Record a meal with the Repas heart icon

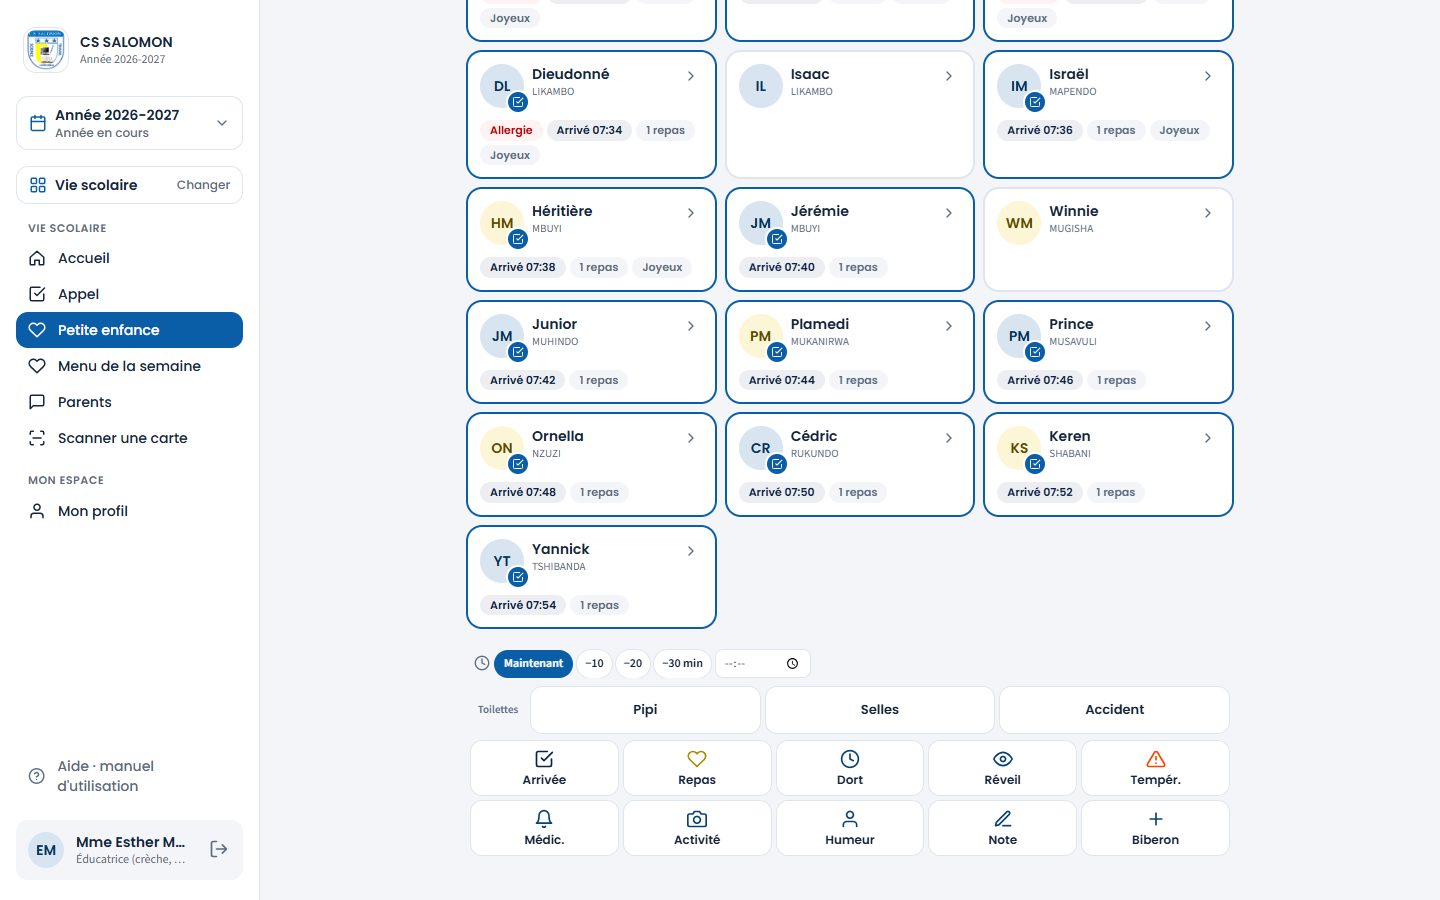click(x=697, y=768)
